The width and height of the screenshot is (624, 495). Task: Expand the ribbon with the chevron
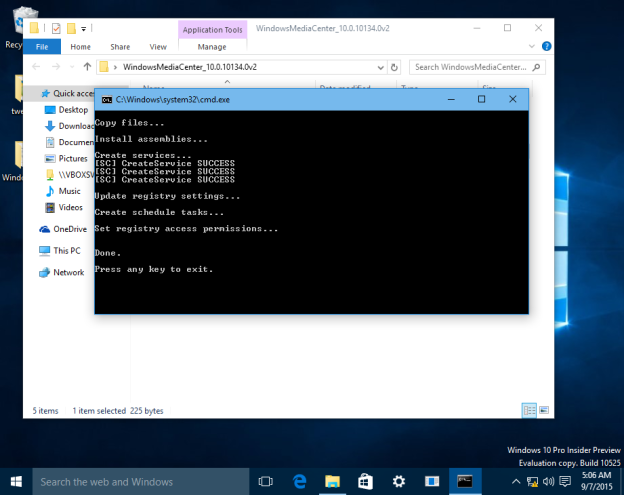[532, 46]
